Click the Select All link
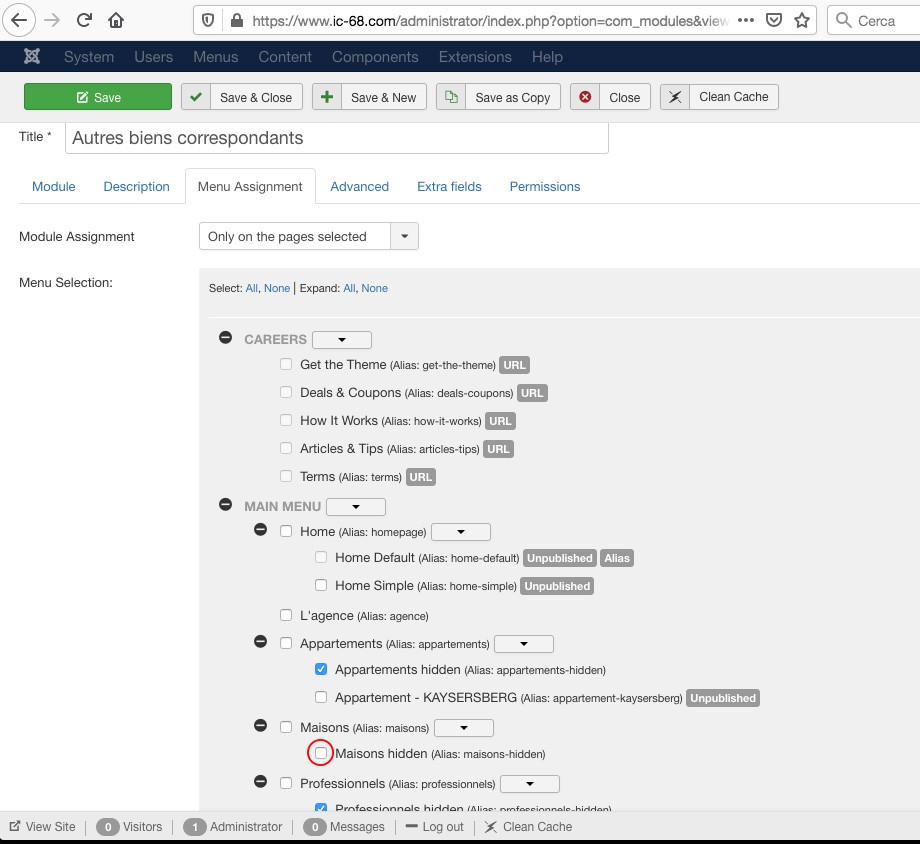This screenshot has height=844, width=920. point(251,288)
